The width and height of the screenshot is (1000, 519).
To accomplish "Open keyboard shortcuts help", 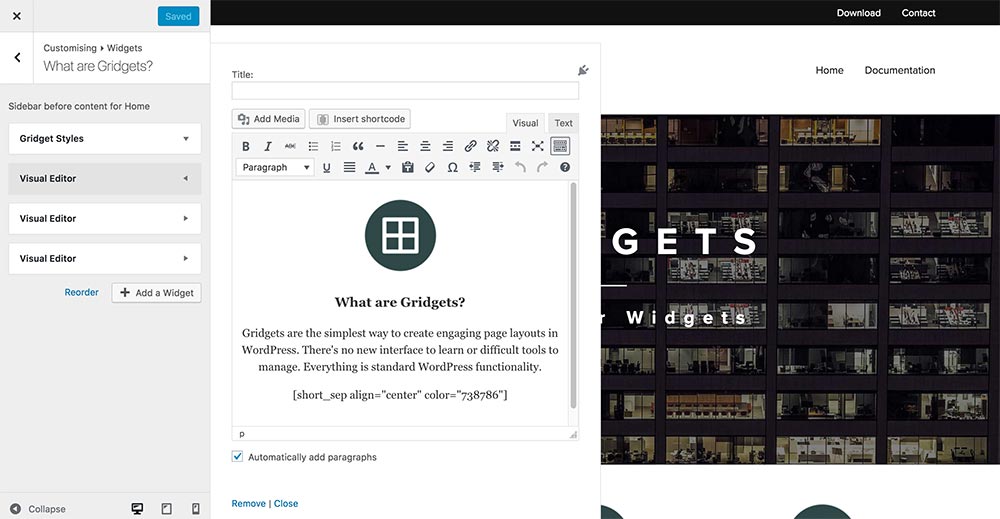I will pyautogui.click(x=565, y=167).
